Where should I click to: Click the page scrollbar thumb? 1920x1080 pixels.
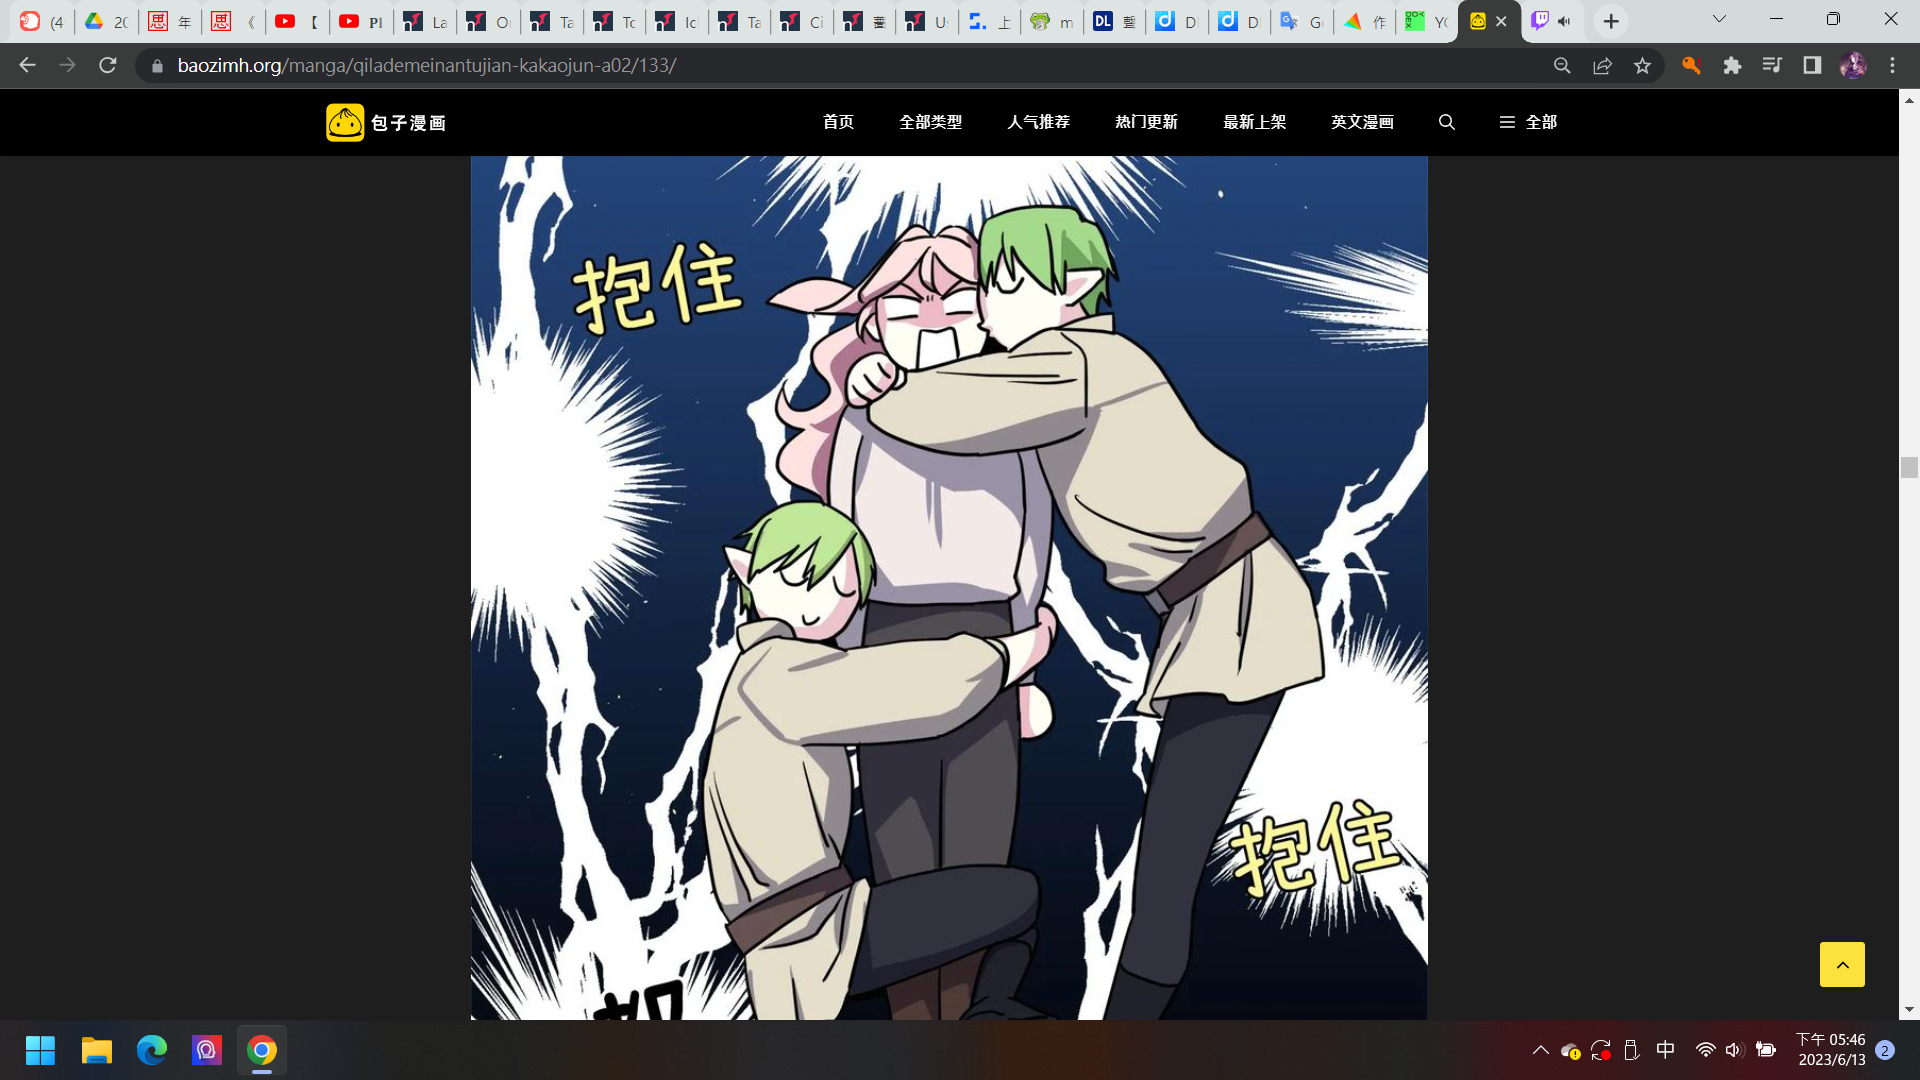pos(1909,467)
